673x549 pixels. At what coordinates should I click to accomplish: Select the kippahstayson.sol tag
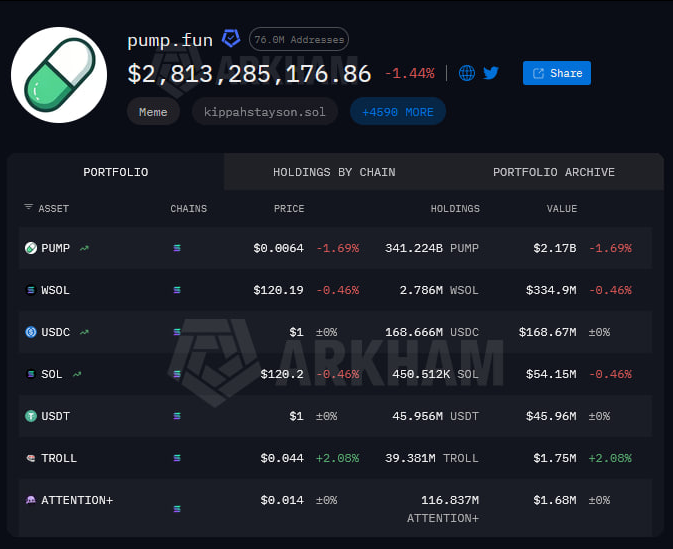point(264,112)
